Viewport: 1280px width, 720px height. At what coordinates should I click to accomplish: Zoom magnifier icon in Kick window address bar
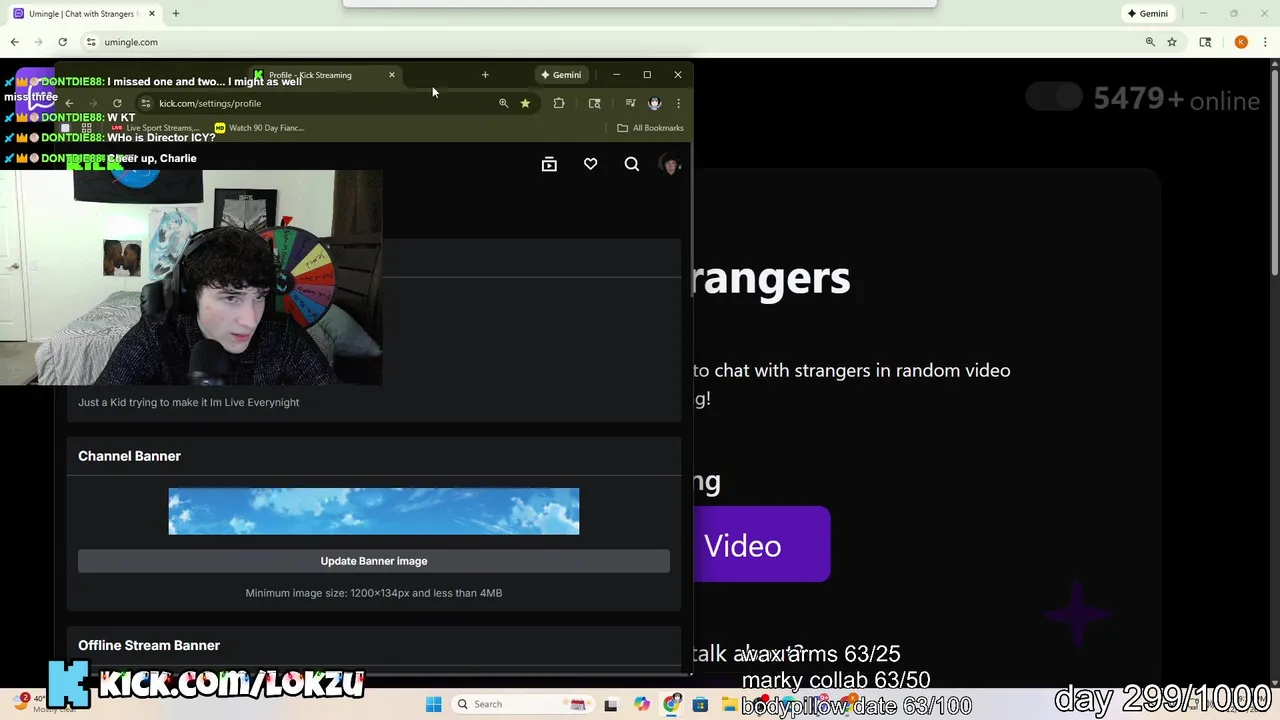[x=503, y=103]
